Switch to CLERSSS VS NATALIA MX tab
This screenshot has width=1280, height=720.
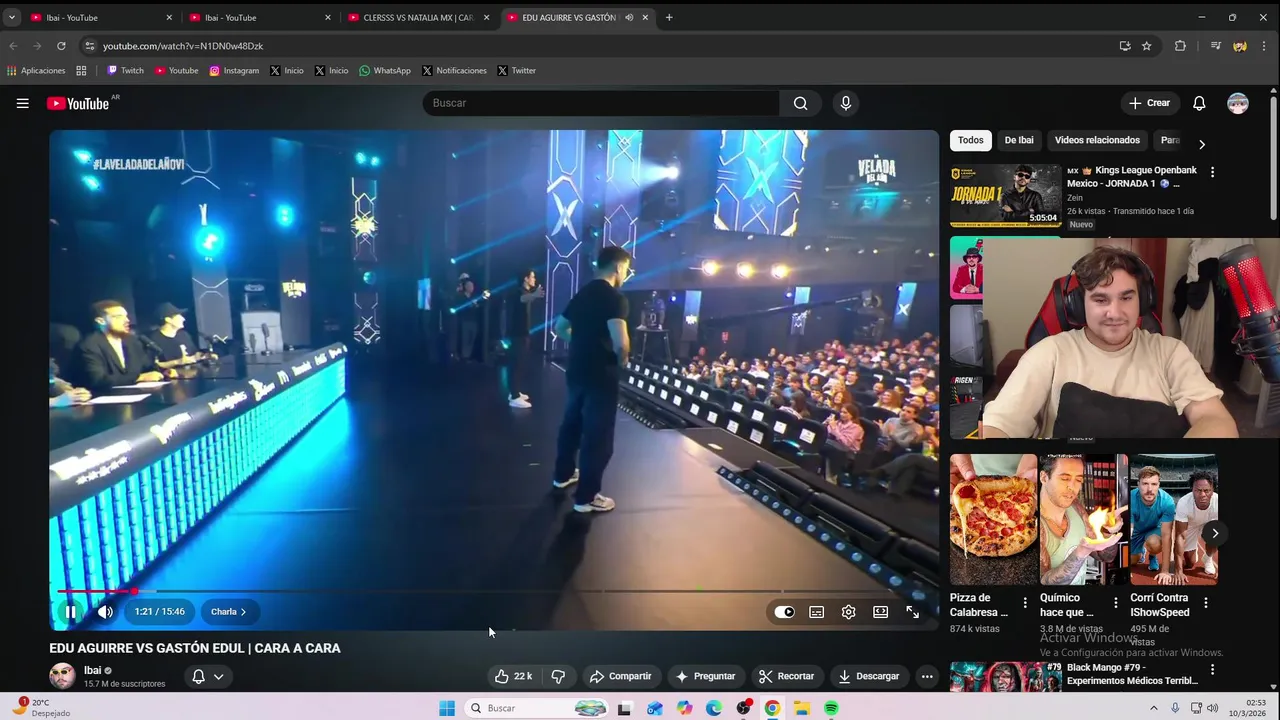coord(416,17)
